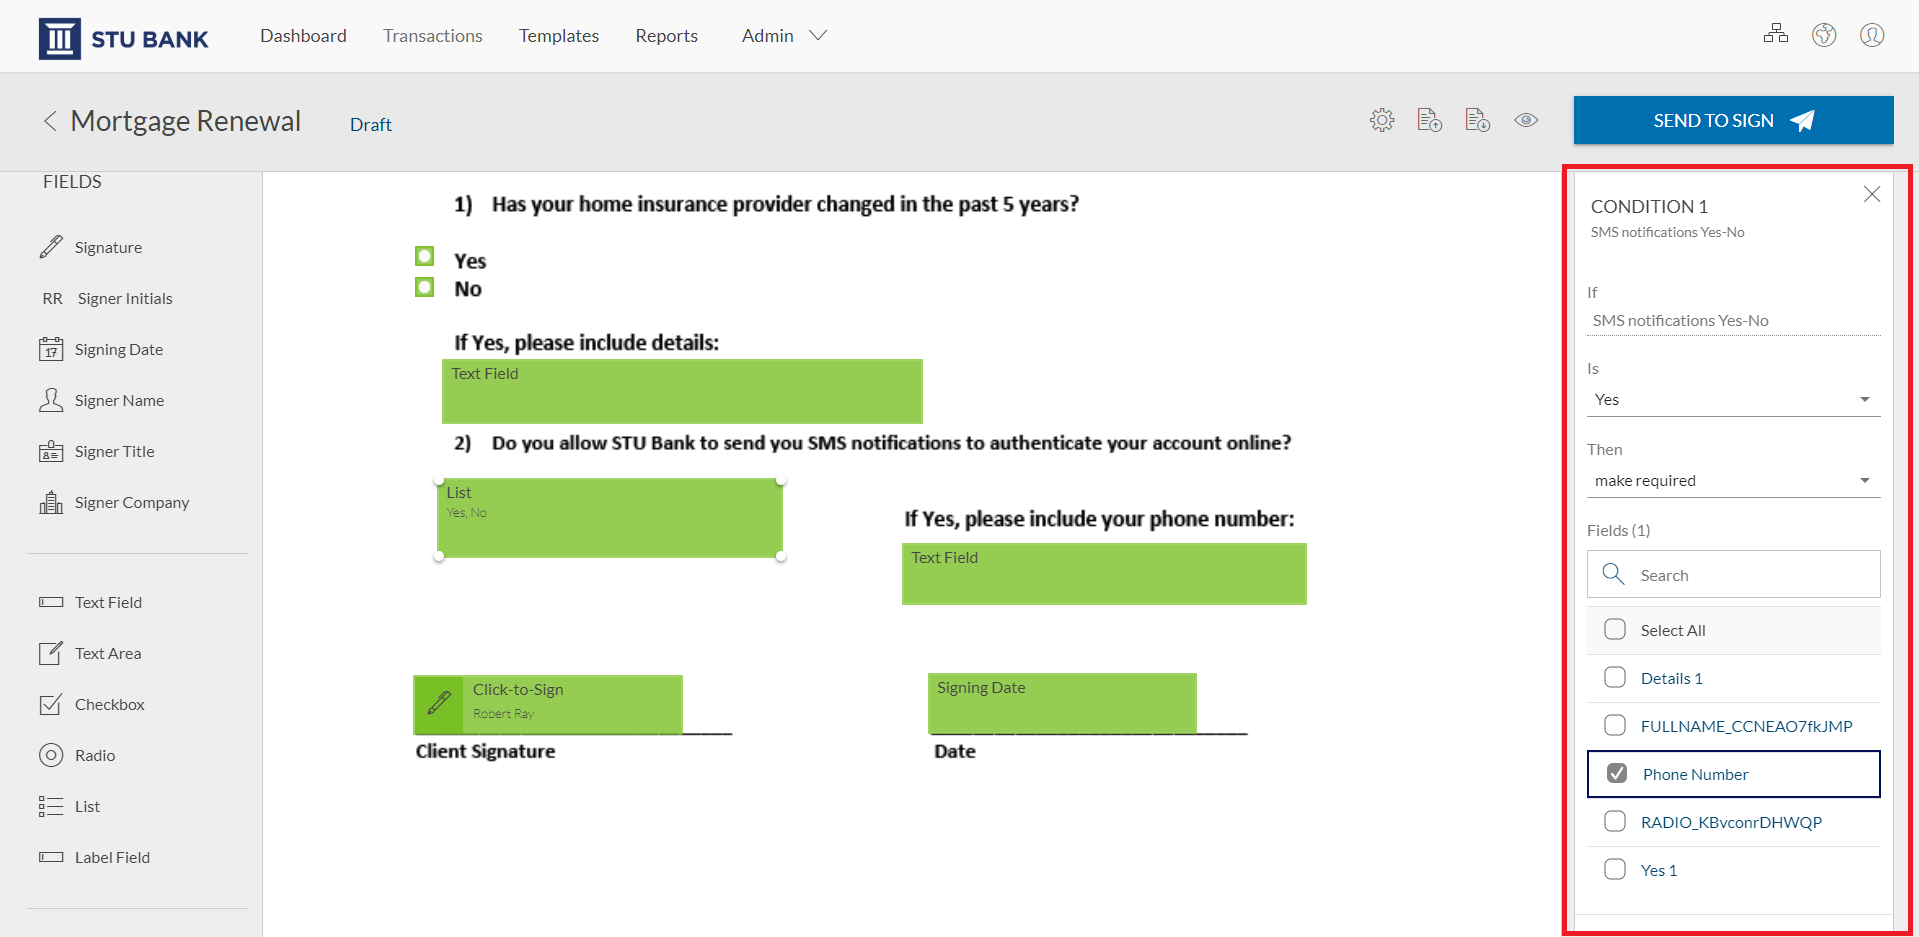Click the Send to Sign button
The image size is (1919, 937).
(x=1733, y=120)
